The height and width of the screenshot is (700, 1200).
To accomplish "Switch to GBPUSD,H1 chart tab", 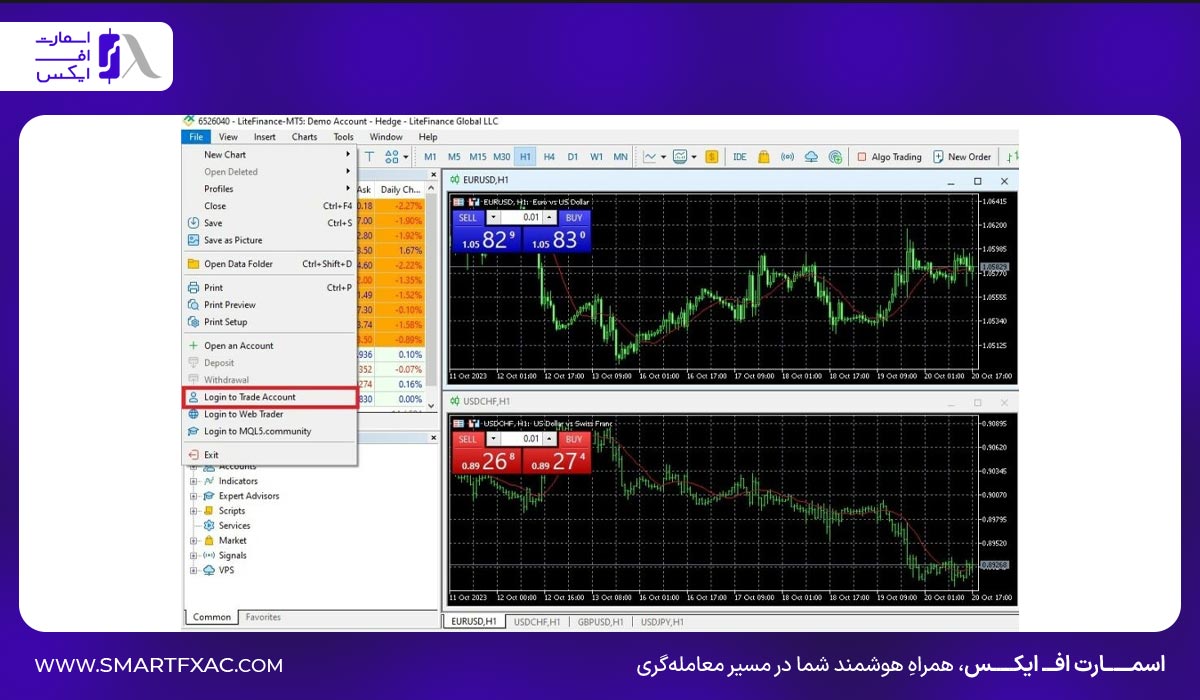I will click(600, 622).
